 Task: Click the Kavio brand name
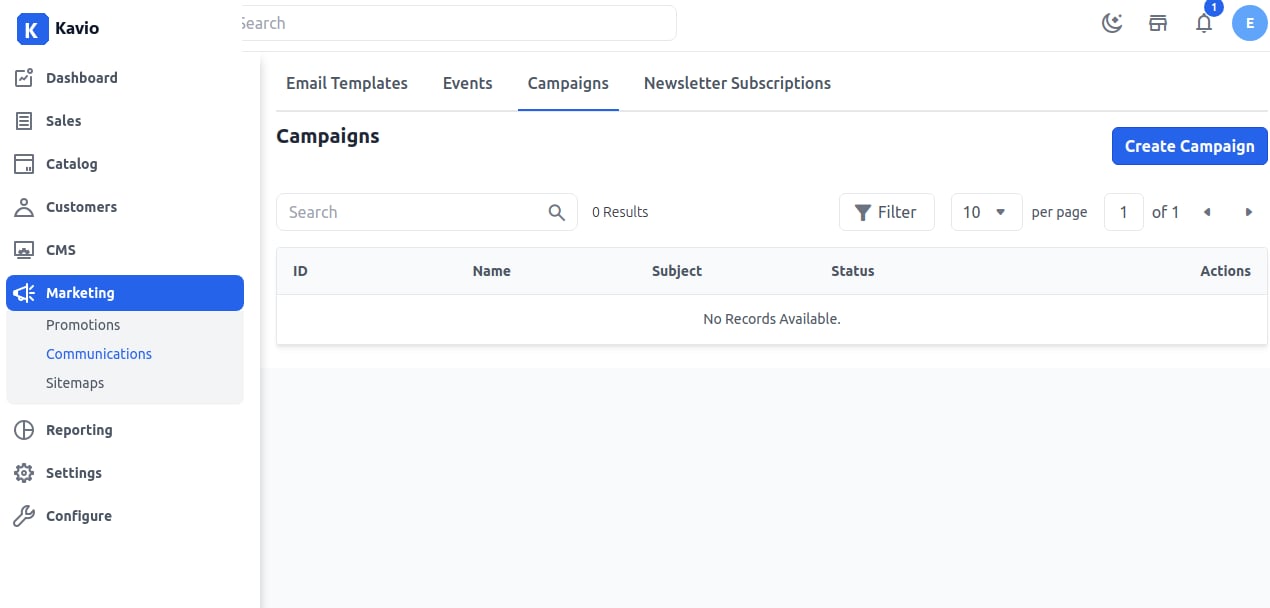tap(77, 28)
